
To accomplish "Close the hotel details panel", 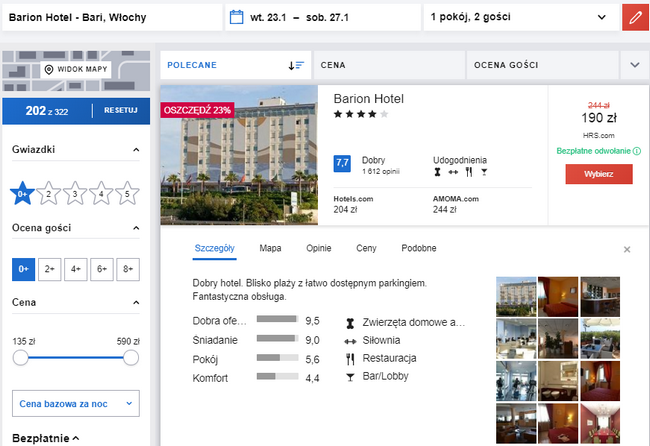I will [627, 249].
